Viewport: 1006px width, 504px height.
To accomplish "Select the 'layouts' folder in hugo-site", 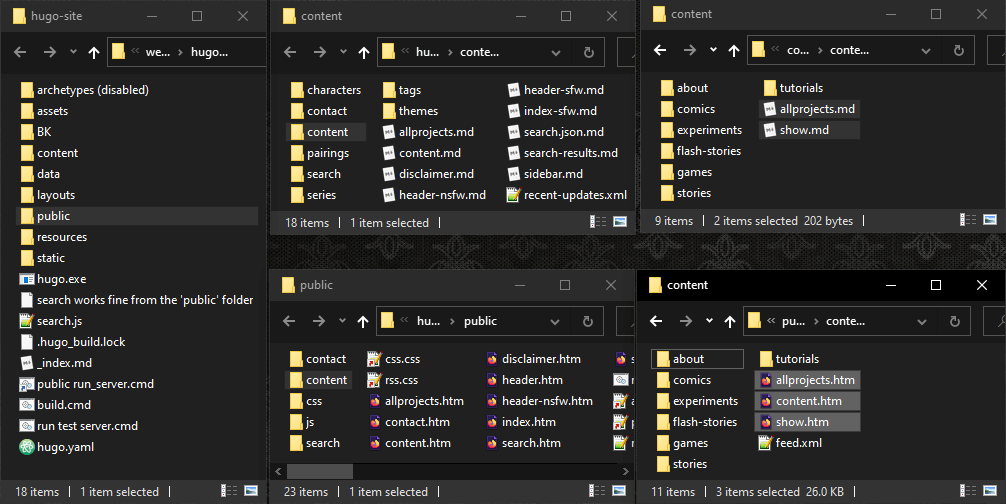I will point(55,195).
